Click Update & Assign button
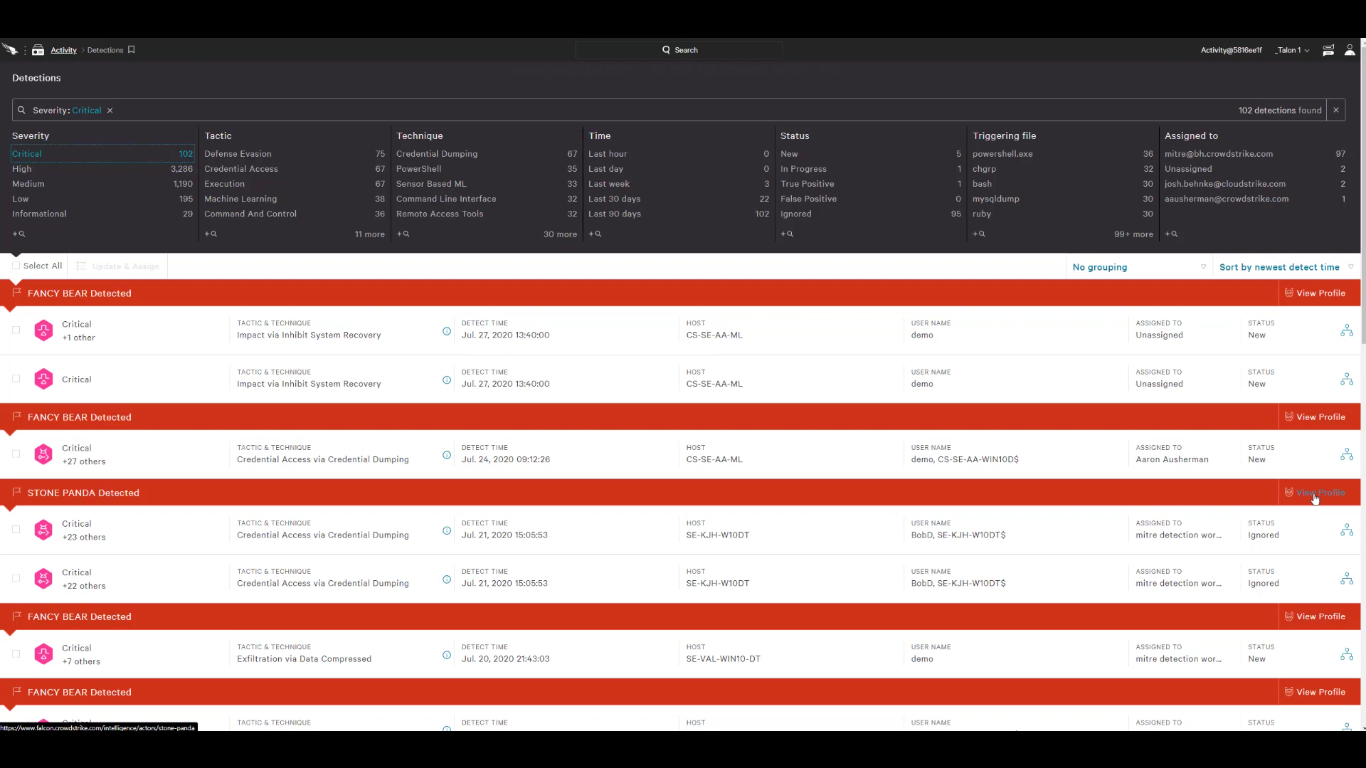 [x=117, y=266]
